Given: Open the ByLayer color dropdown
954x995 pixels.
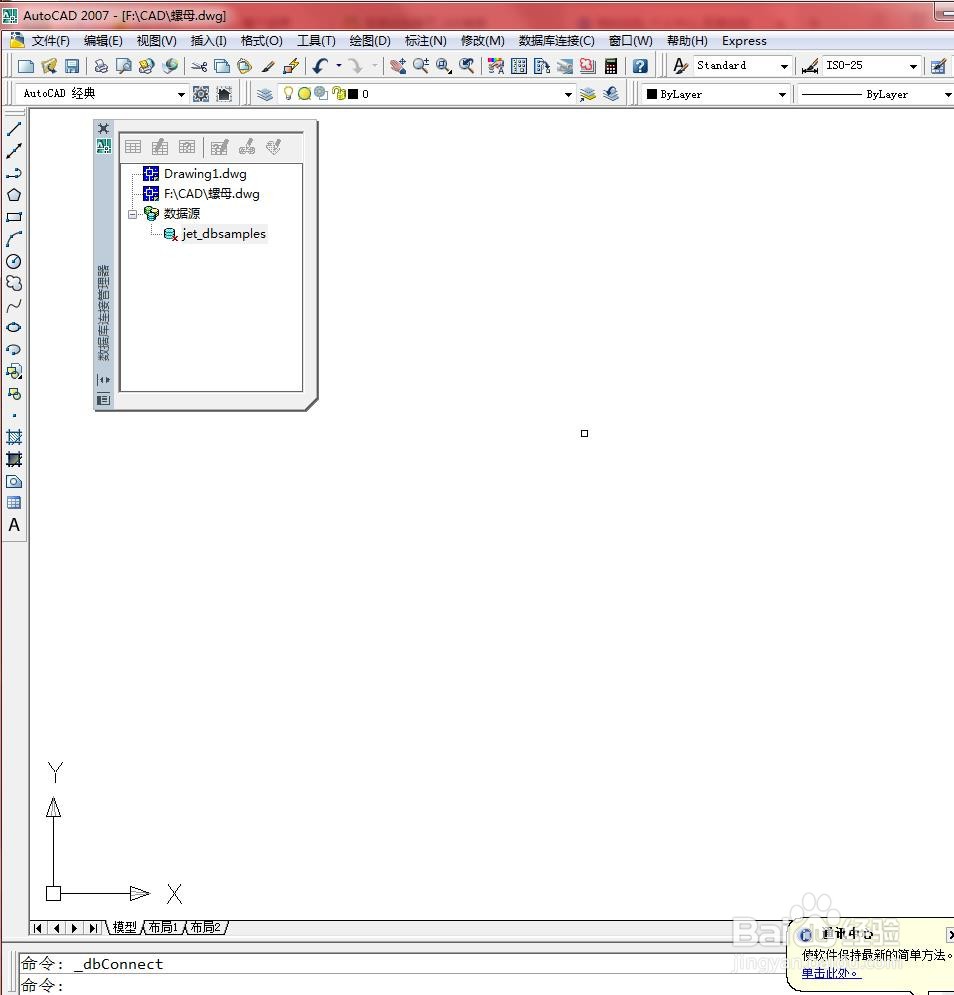Looking at the screenshot, I should click(x=782, y=95).
